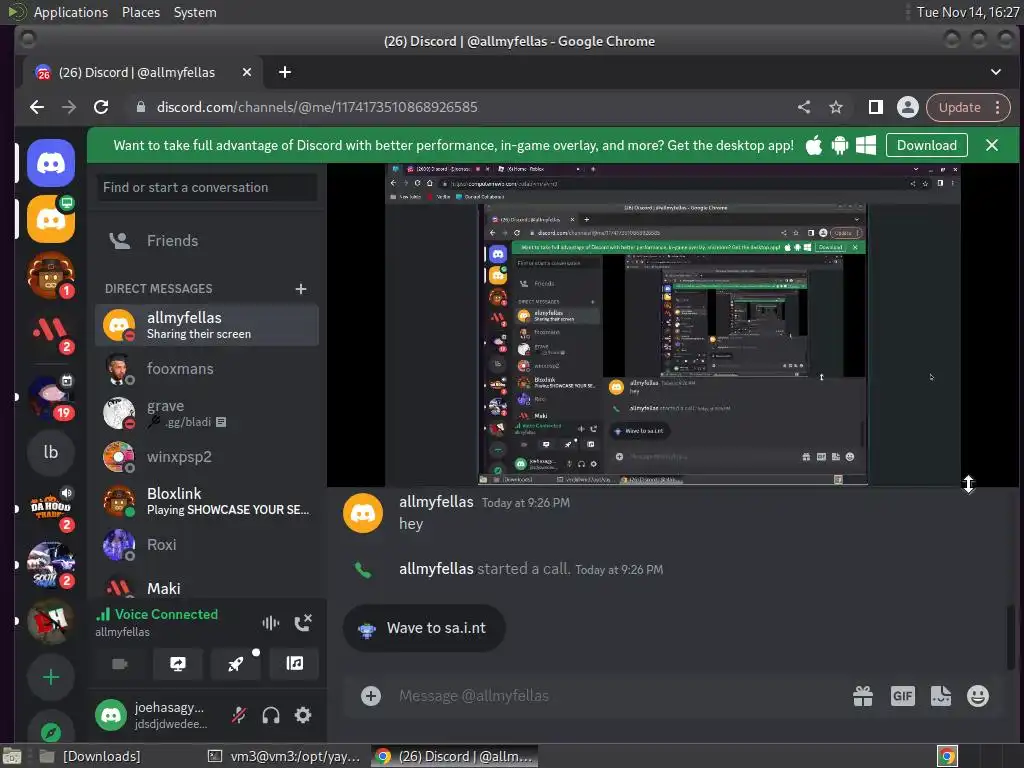Screen dimensions: 1024x768
Task: Click Voice Connected status text
Action: click(x=166, y=615)
